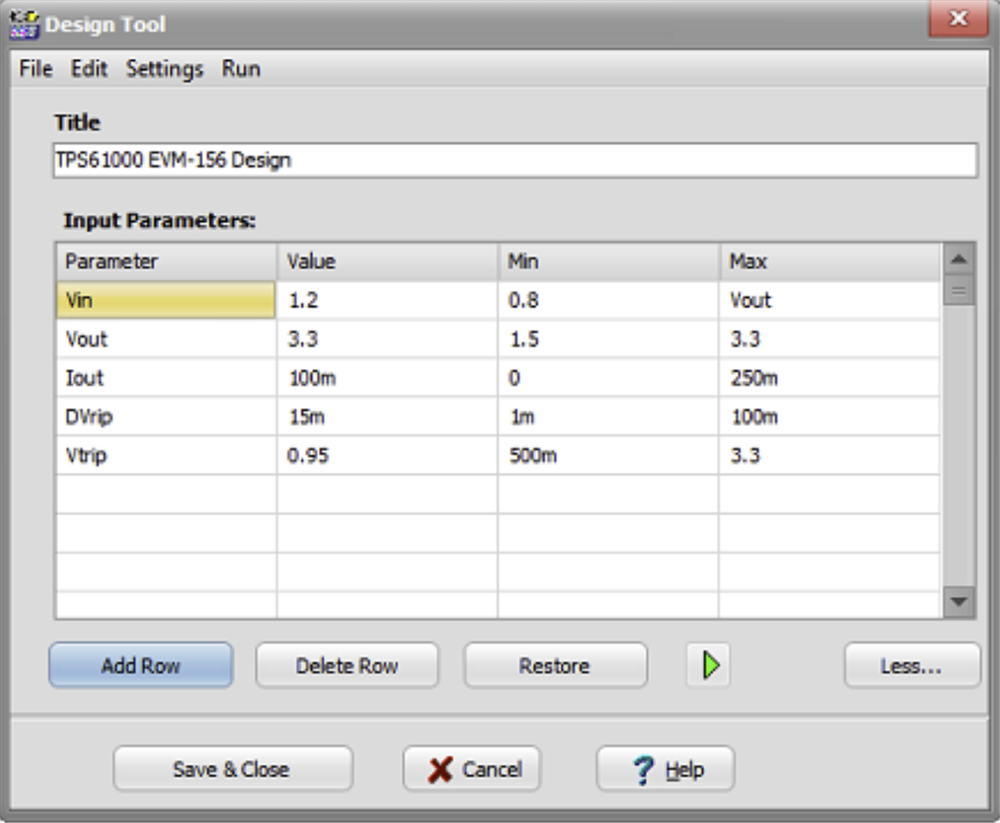Click Vin value cell 1.2
This screenshot has height=823, width=1000.
(x=387, y=300)
